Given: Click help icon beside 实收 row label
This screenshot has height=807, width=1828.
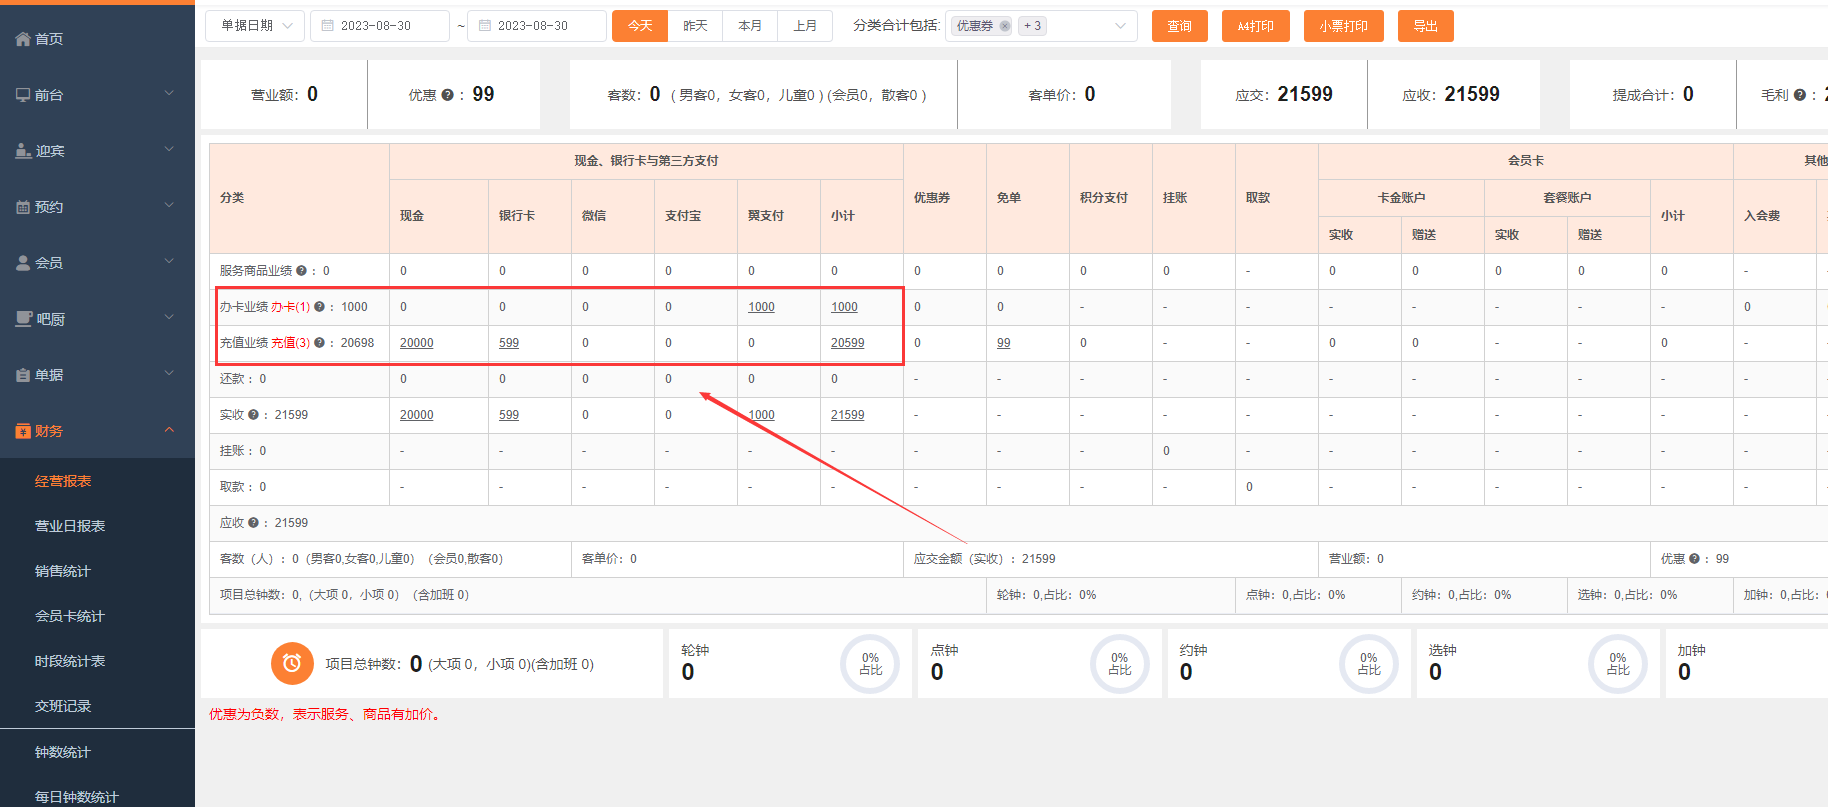Looking at the screenshot, I should 253,414.
